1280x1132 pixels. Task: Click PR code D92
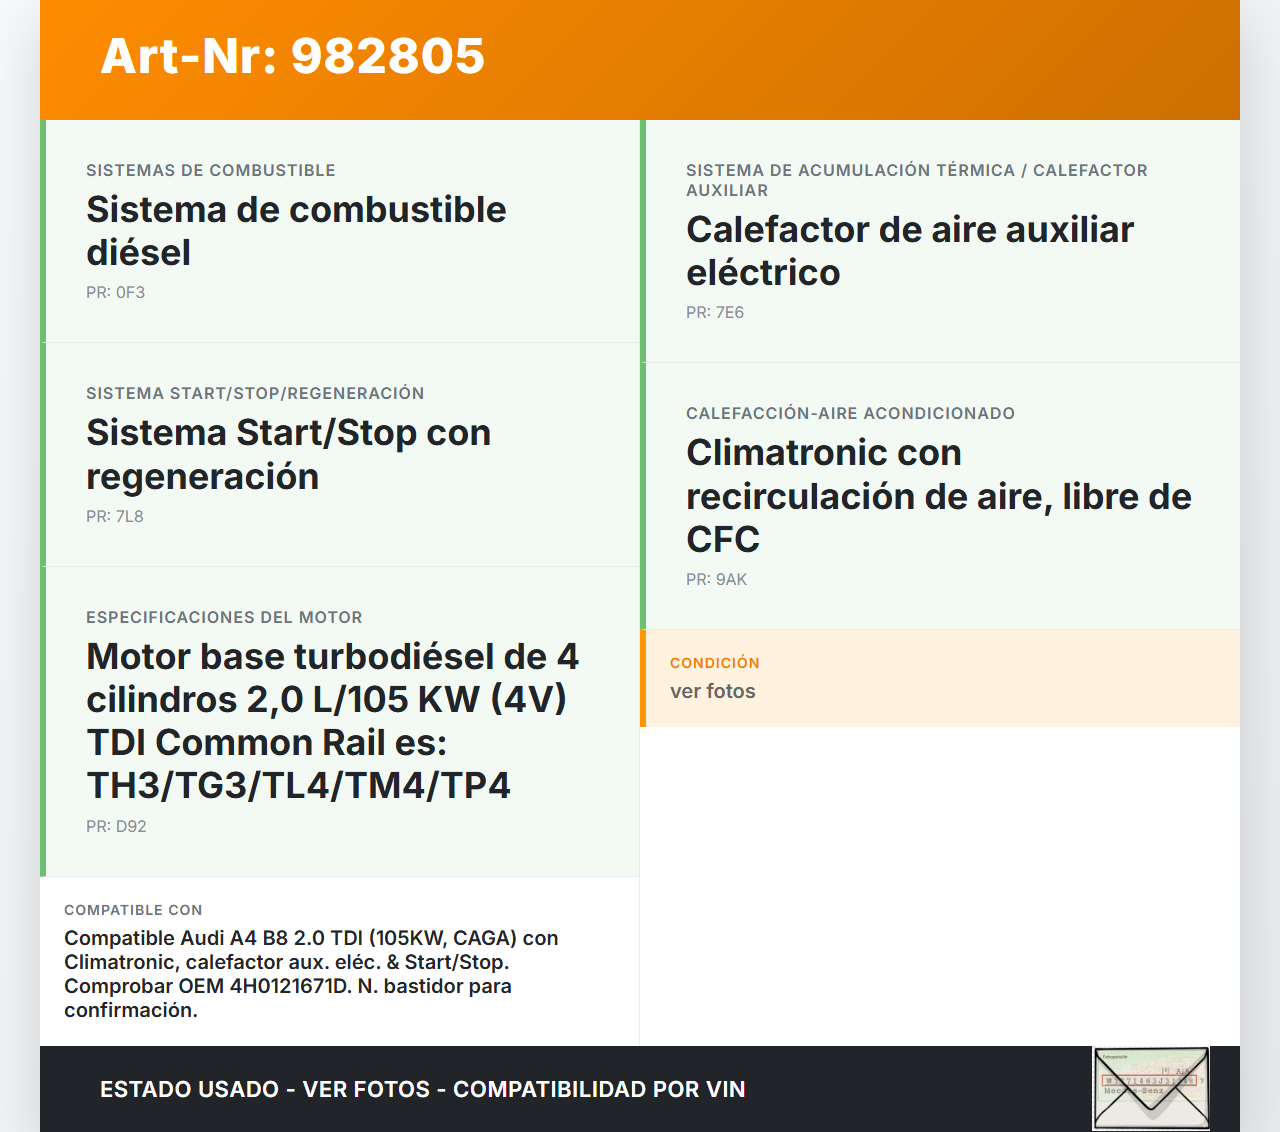tap(116, 826)
